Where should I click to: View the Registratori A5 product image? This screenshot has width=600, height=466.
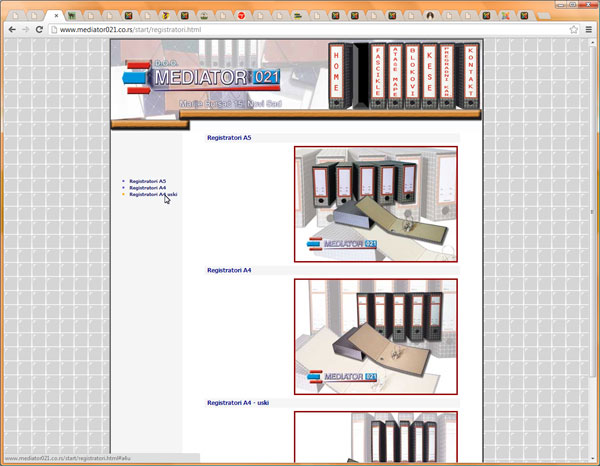[375, 204]
